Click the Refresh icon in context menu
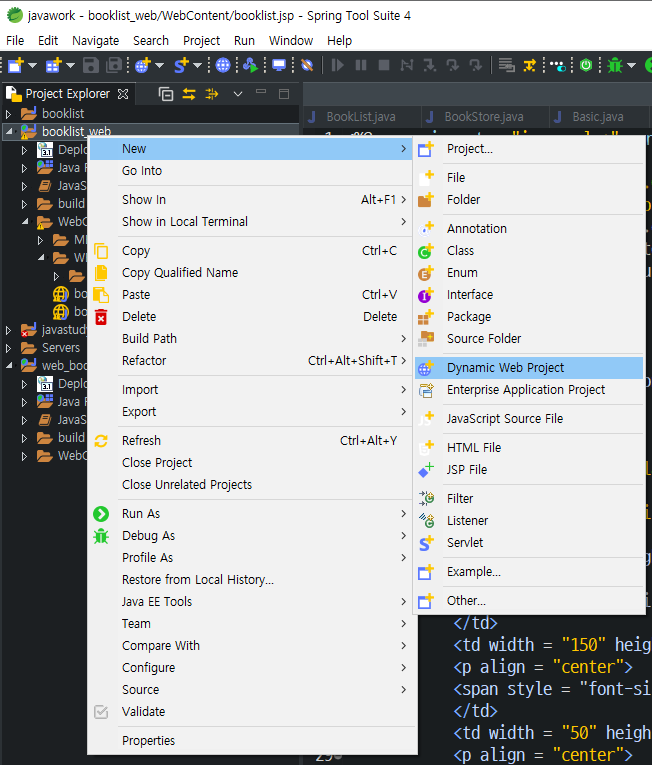This screenshot has width=652, height=765. click(x=101, y=441)
